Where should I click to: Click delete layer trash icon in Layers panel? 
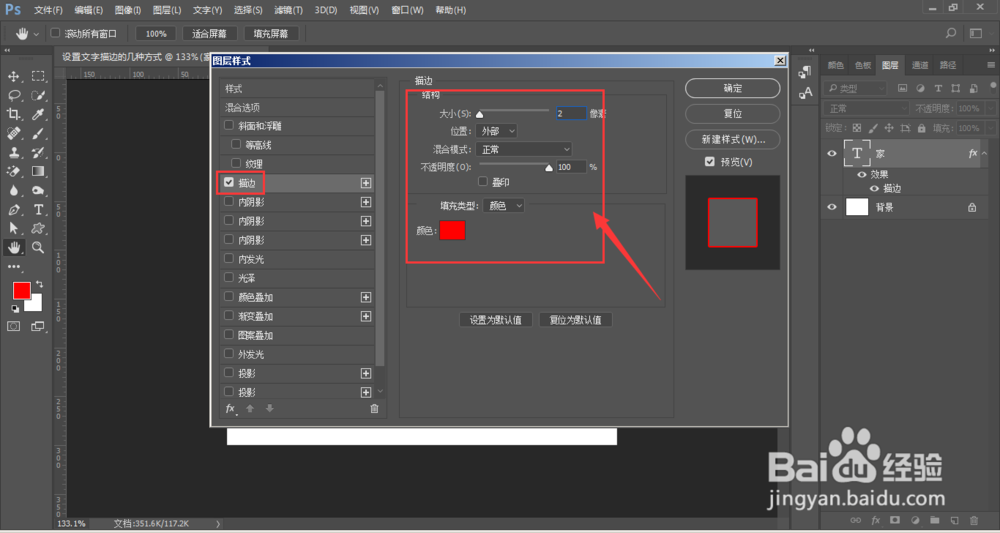coord(974,520)
